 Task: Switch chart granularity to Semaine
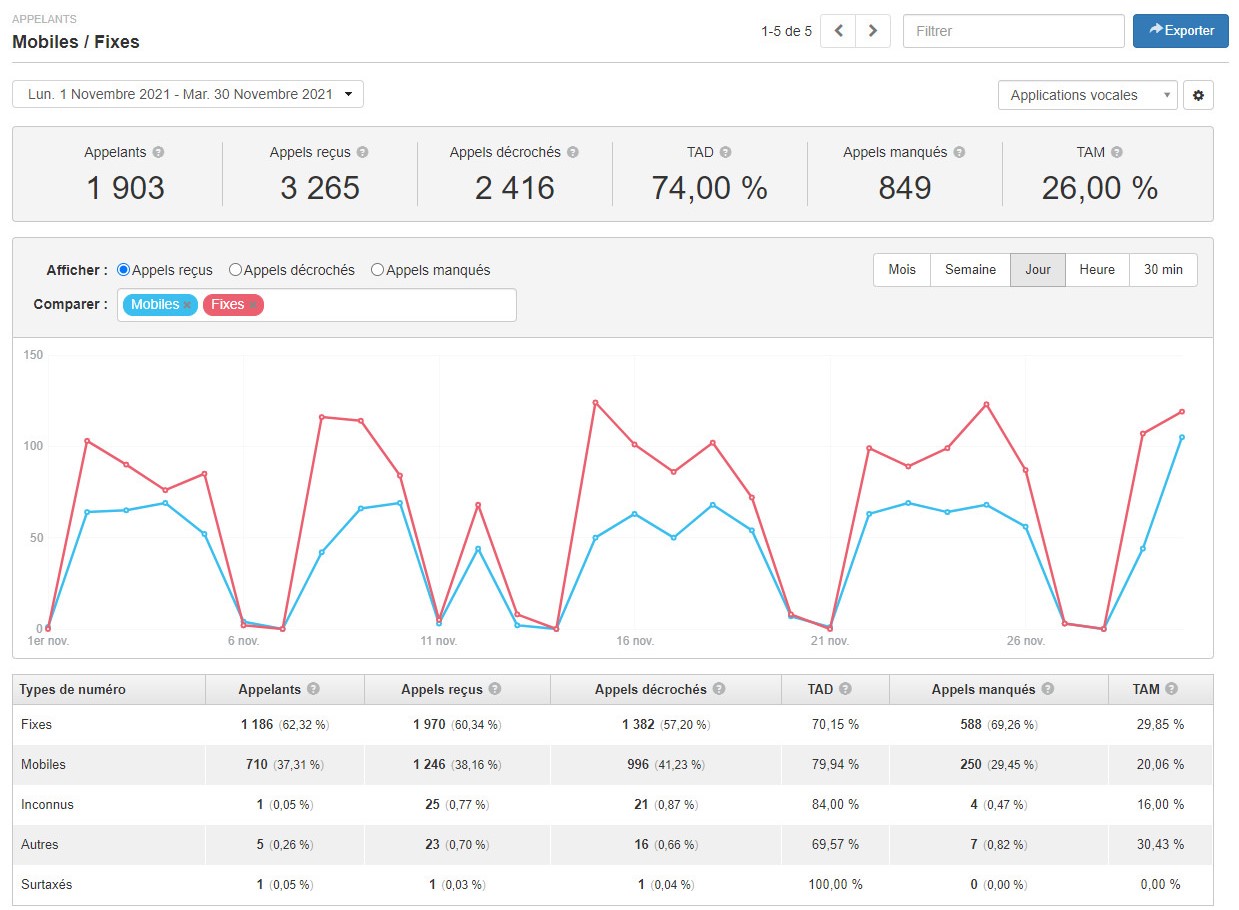click(970, 270)
